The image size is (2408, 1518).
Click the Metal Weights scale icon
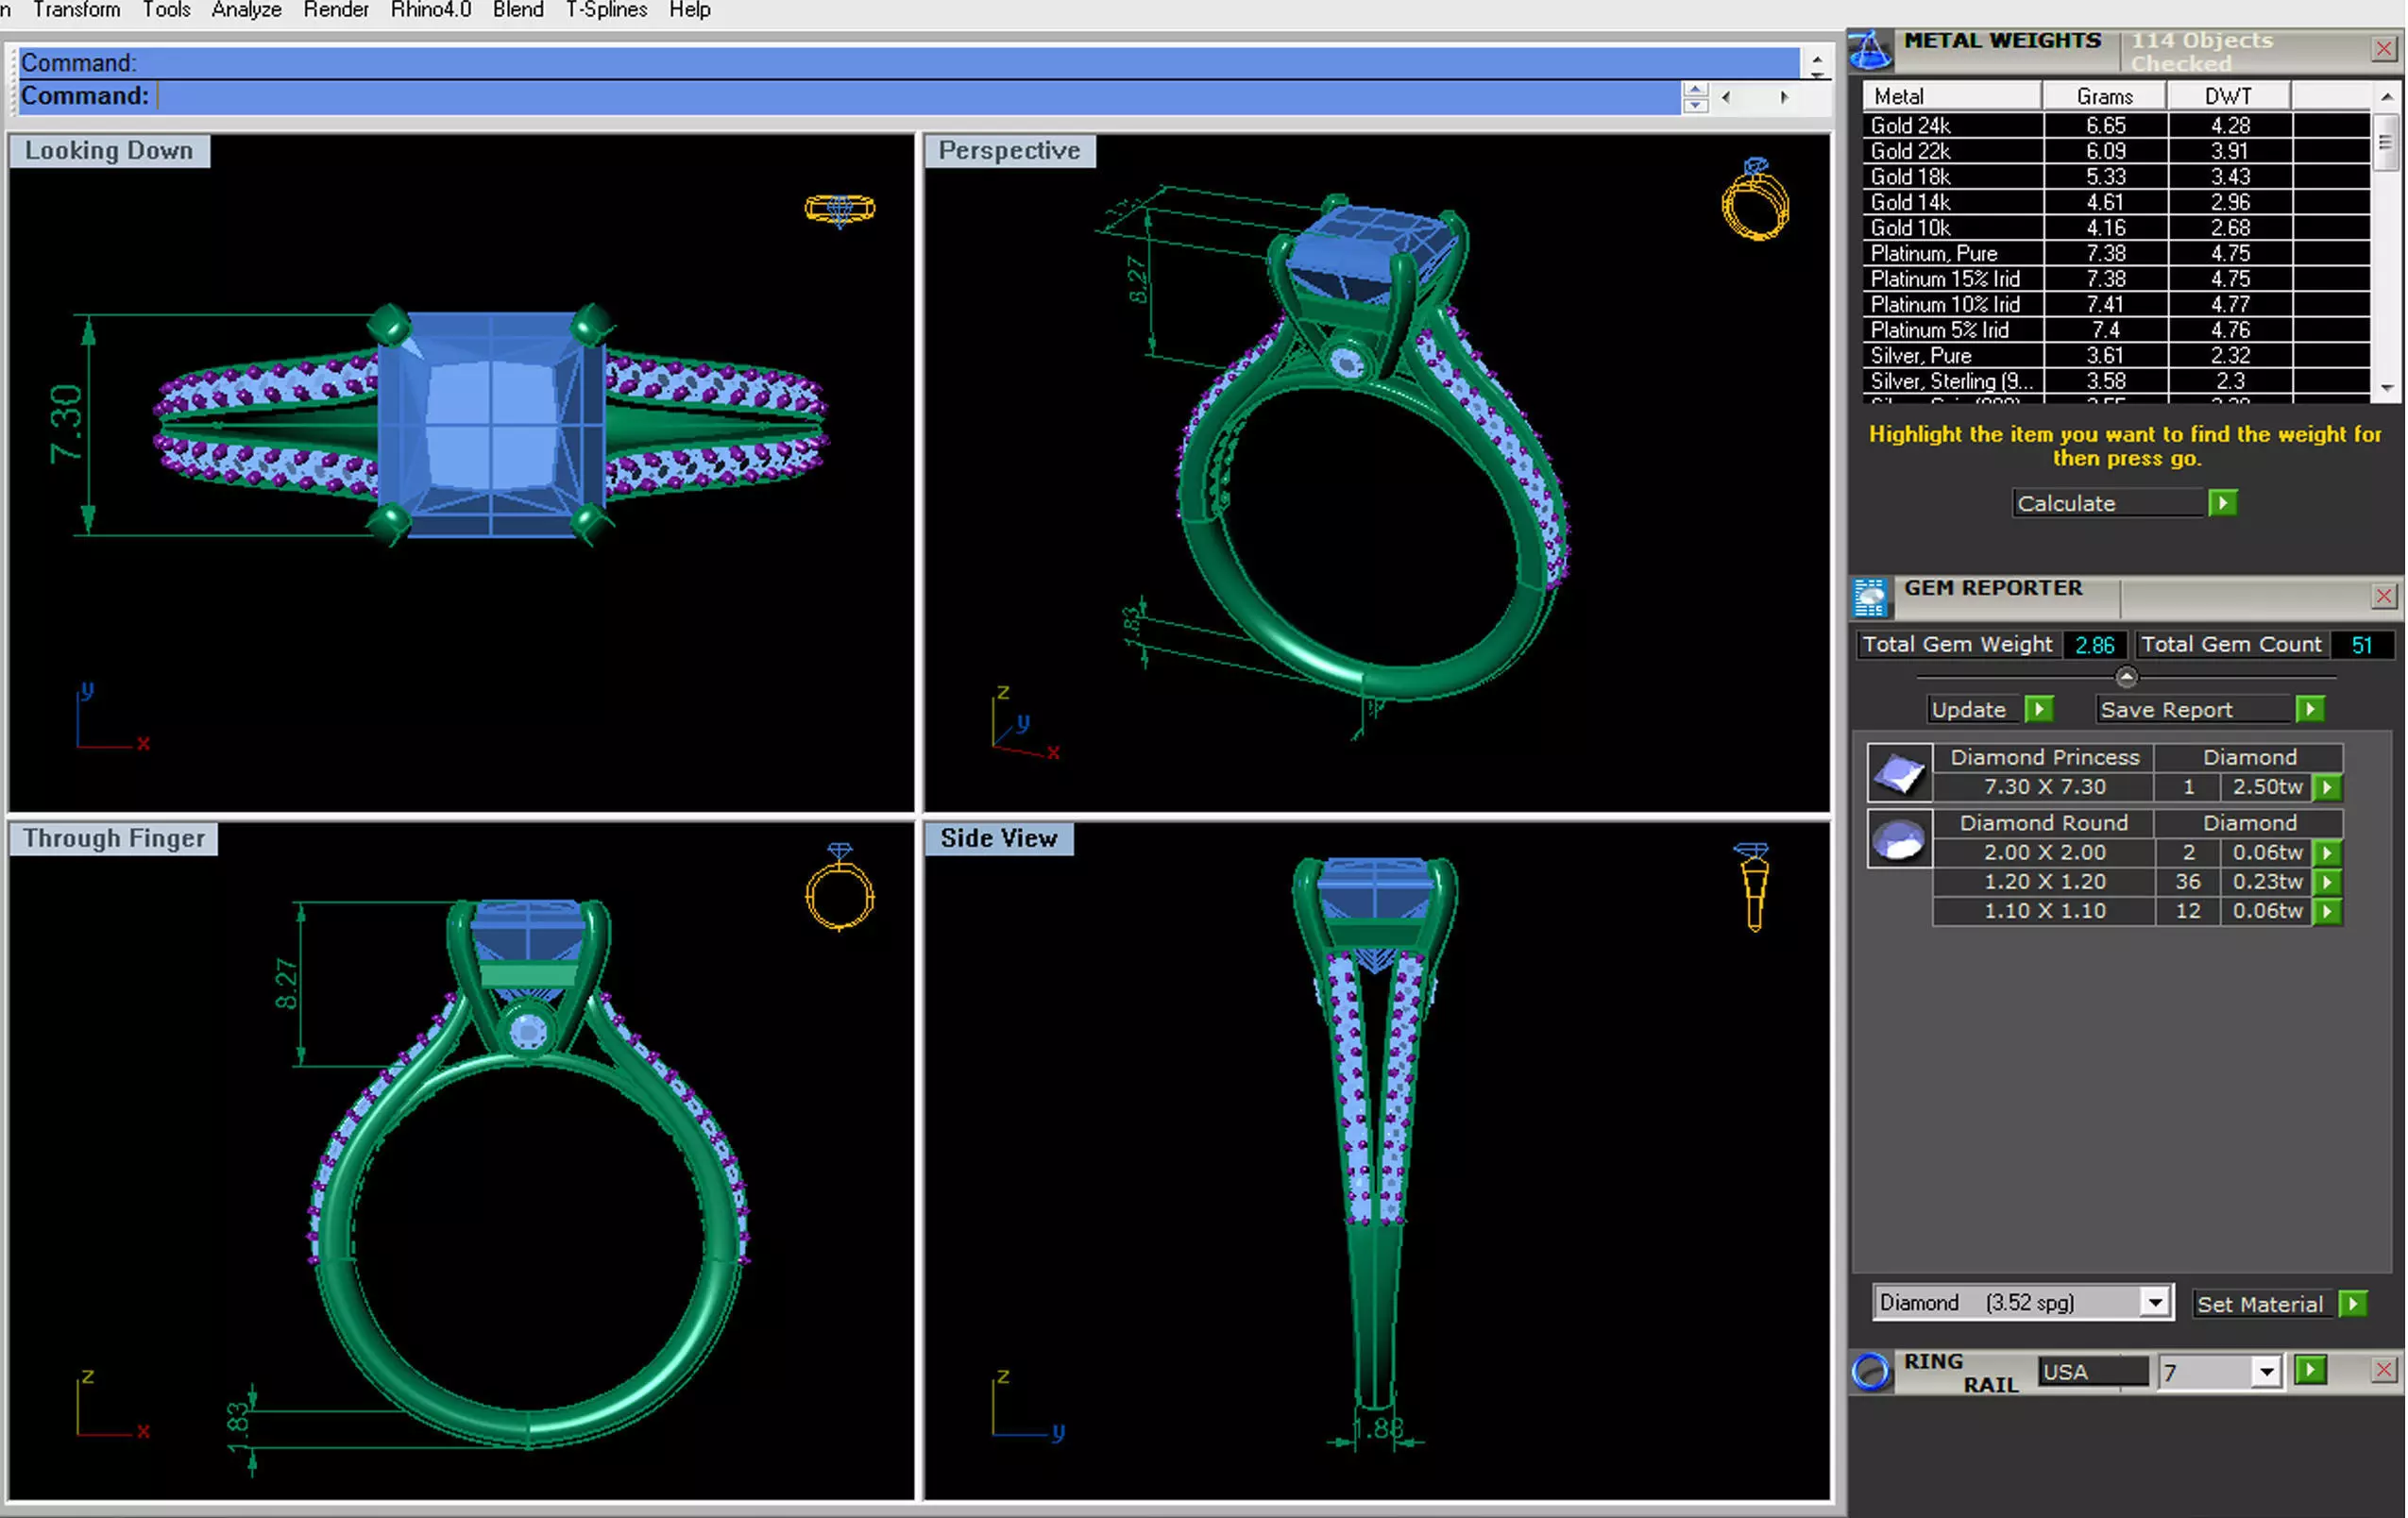pos(1870,50)
